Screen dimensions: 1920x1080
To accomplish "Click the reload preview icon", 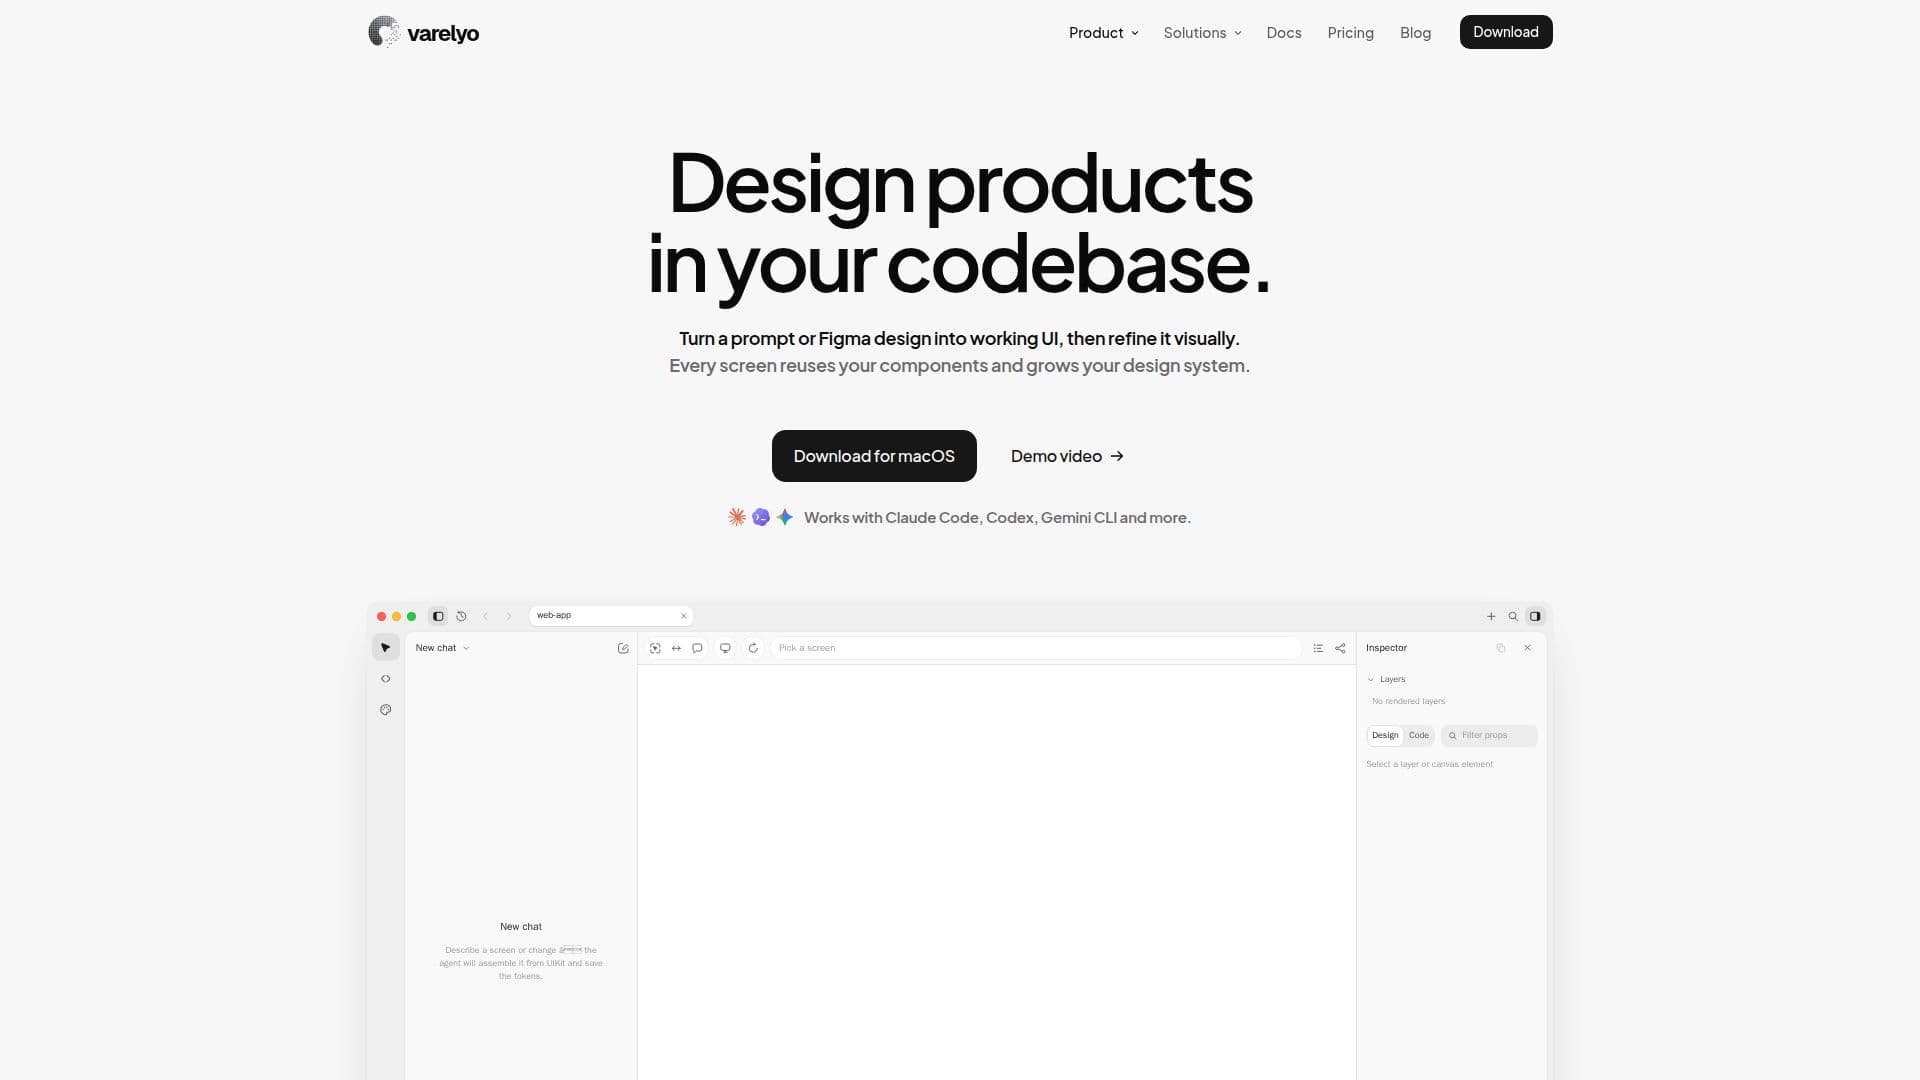I will click(753, 648).
